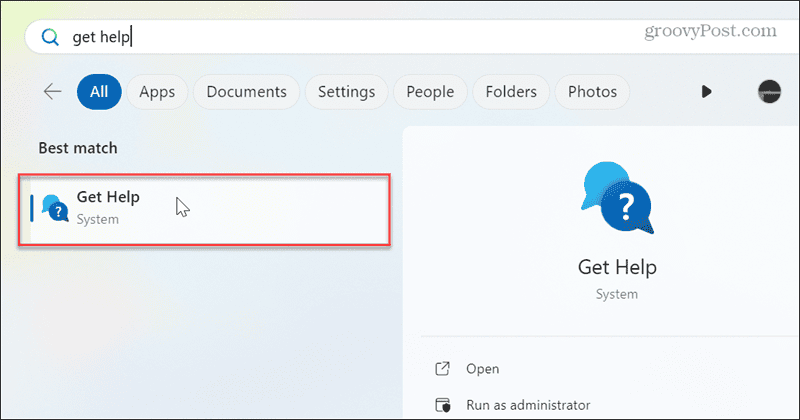
Task: Click the Get Help icon in results list
Action: pyautogui.click(x=55, y=208)
